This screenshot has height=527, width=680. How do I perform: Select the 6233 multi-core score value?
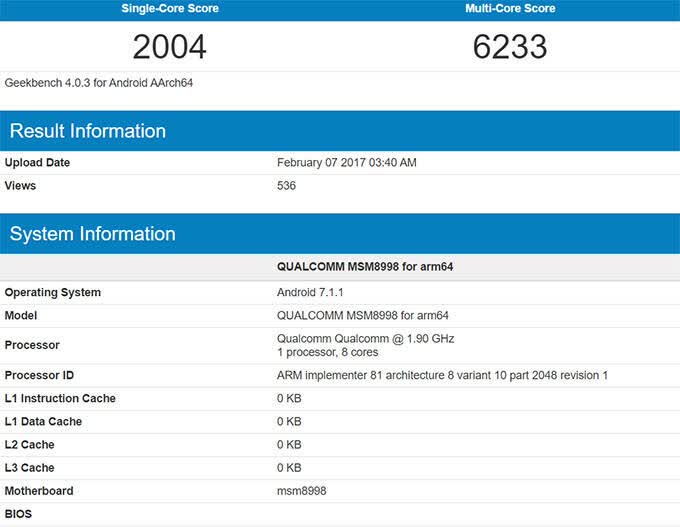tap(510, 46)
